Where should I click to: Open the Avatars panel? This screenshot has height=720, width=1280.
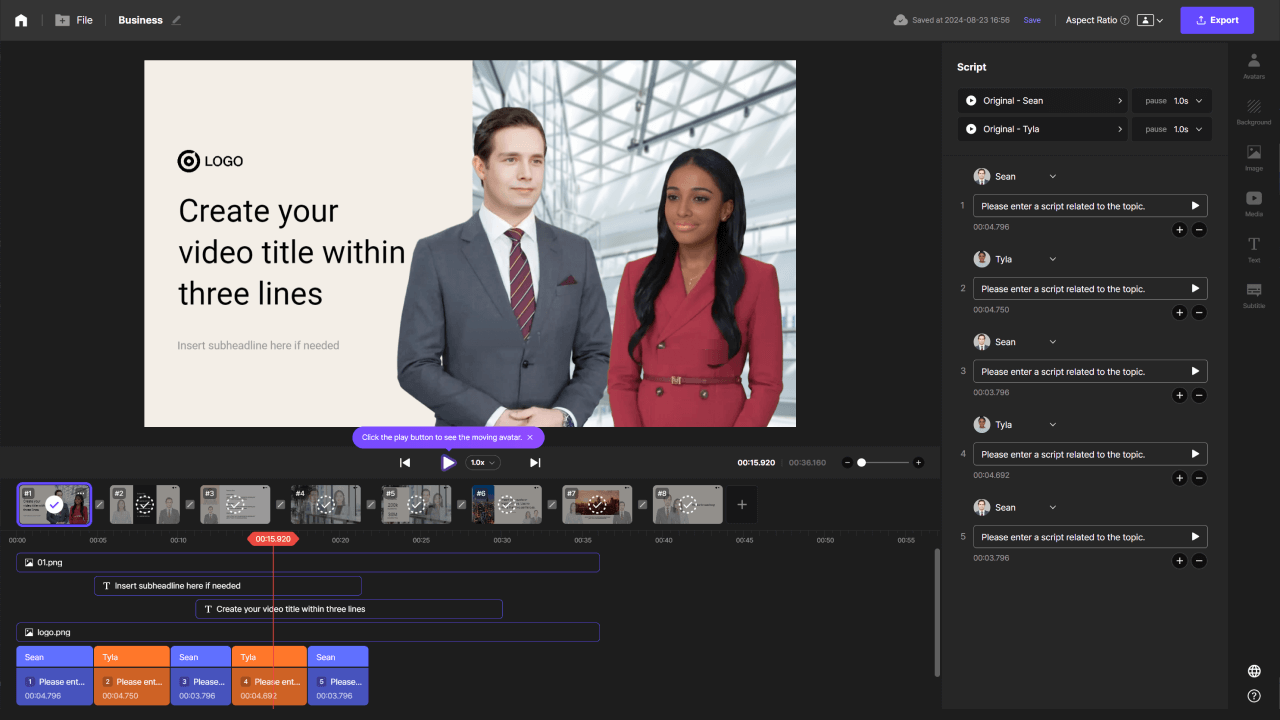1254,66
